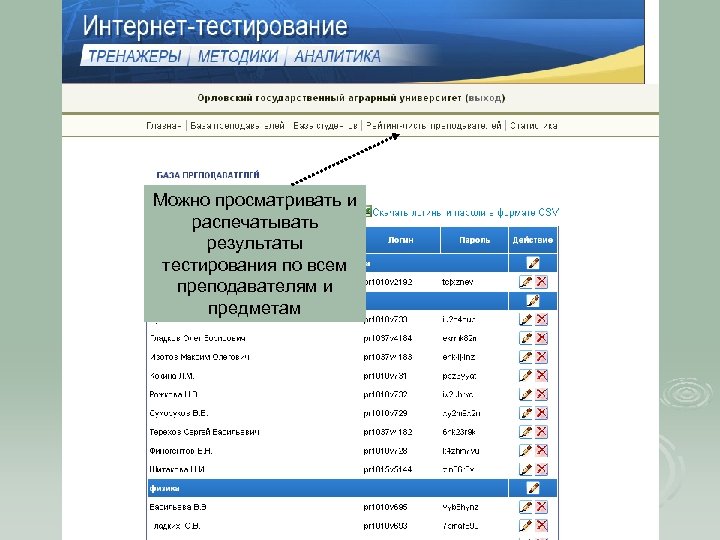This screenshot has height=540, width=720.
Task: Edit the teacher with login pr1010v738
Action: point(526,451)
